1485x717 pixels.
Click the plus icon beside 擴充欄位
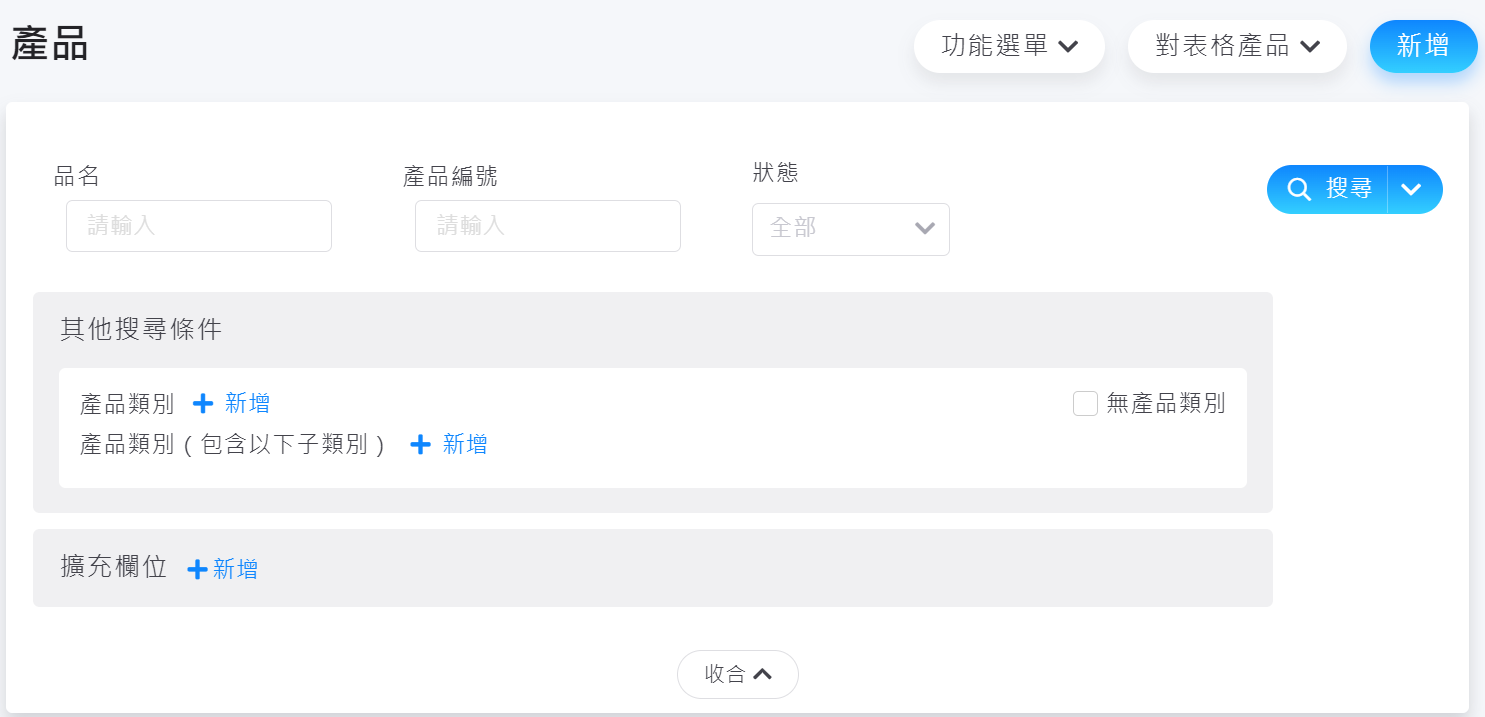[x=198, y=569]
